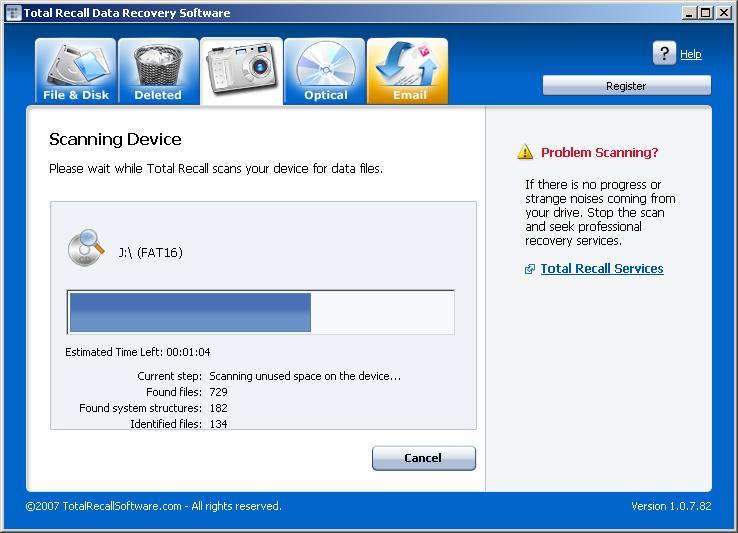
Task: Switch to the Email recovery tab
Action: point(408,71)
